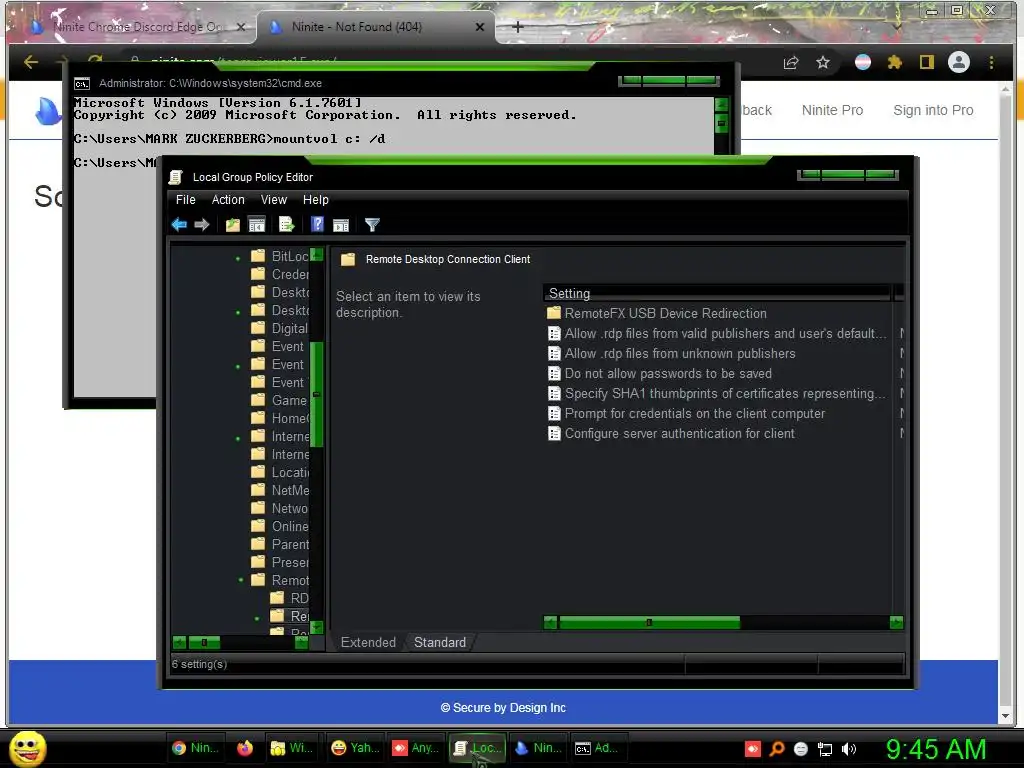This screenshot has width=1024, height=768.
Task: Click the volume speaker tray icon
Action: [849, 749]
